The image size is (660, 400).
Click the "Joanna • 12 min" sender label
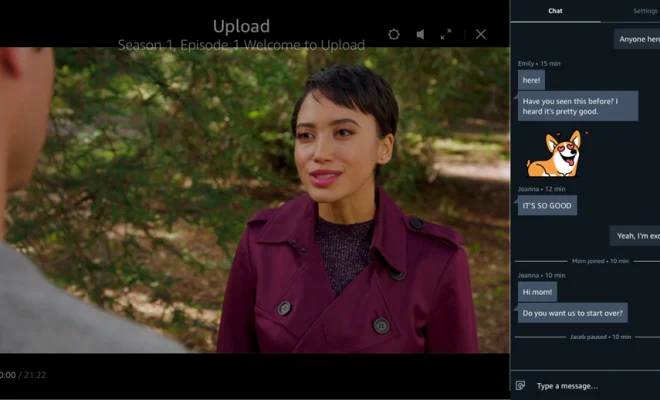541,189
